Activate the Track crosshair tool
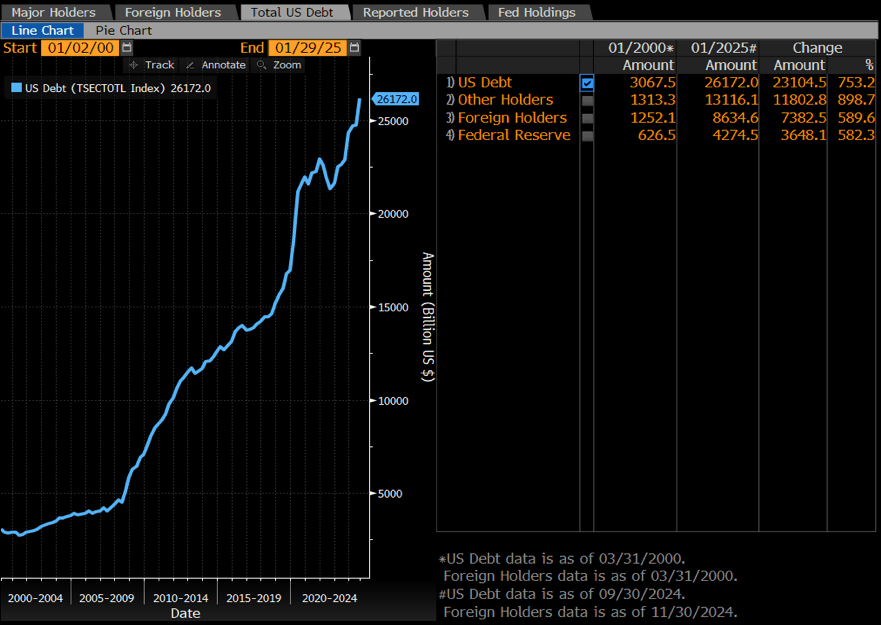The image size is (881, 625). (152, 65)
